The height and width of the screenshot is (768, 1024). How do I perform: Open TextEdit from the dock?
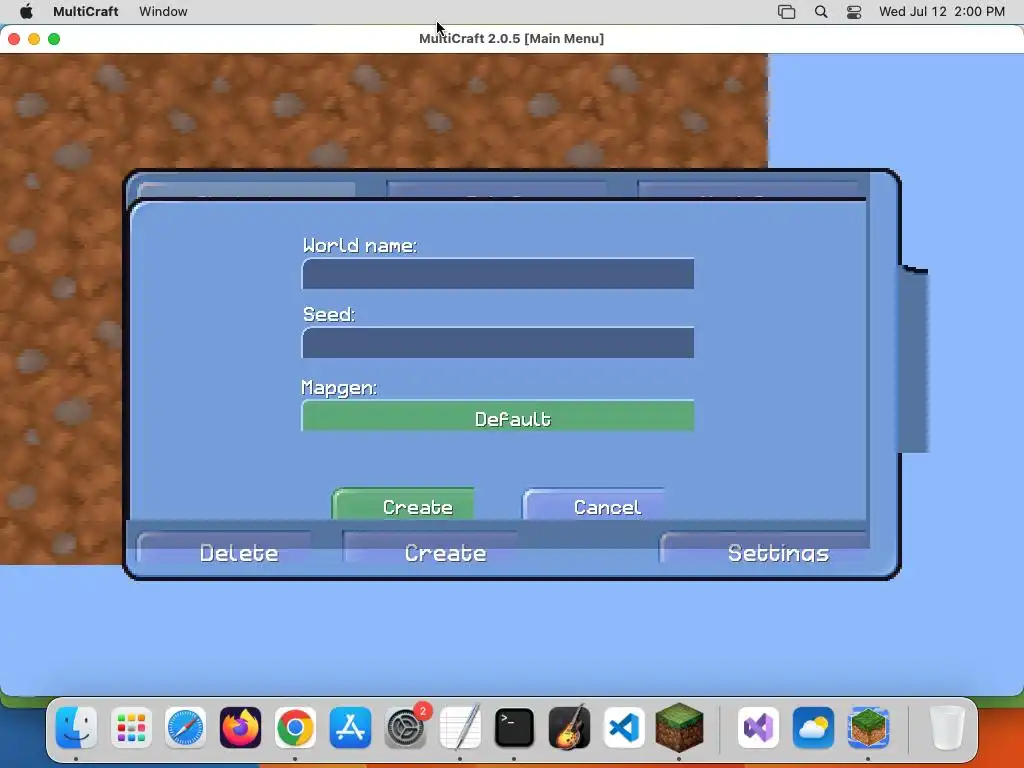[x=460, y=727]
